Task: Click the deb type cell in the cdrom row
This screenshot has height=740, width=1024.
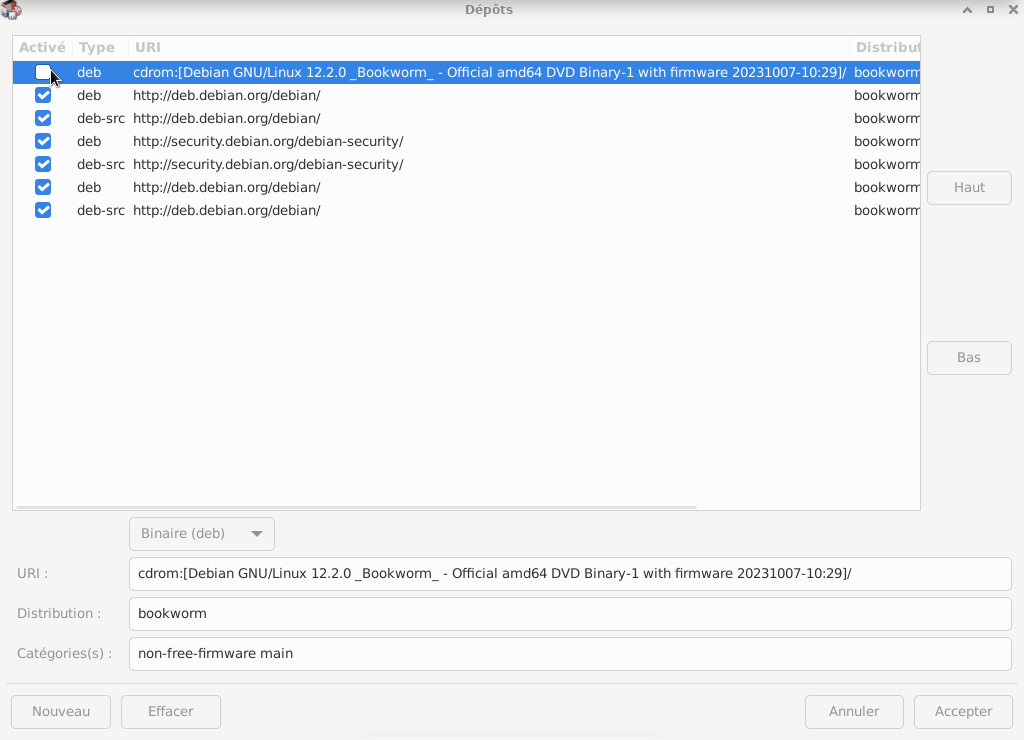Action: click(x=89, y=72)
